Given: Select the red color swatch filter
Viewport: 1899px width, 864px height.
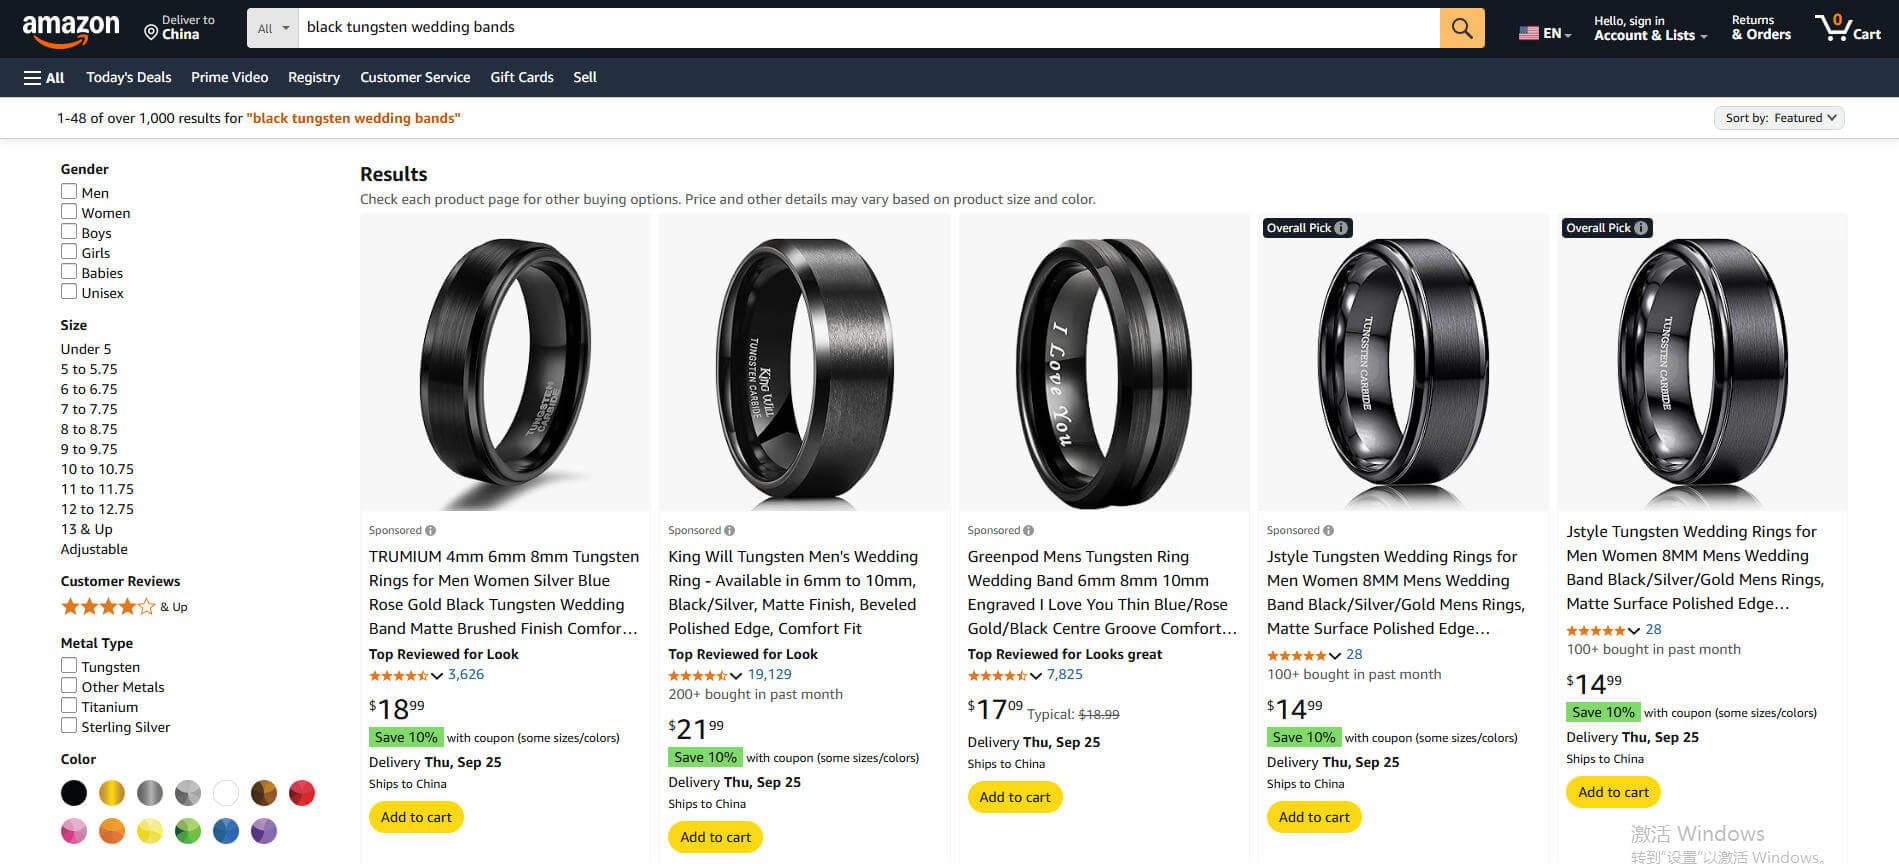Looking at the screenshot, I should click(x=301, y=792).
